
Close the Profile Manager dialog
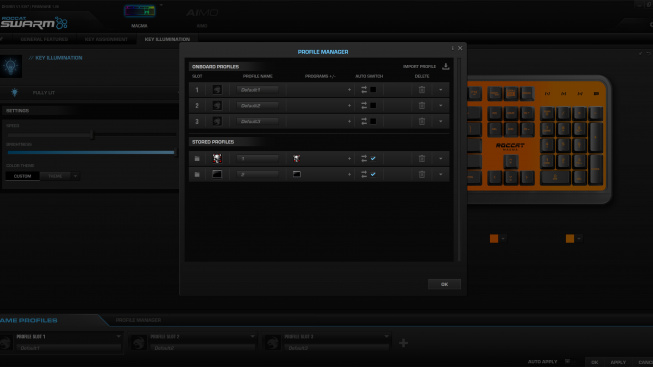point(460,48)
